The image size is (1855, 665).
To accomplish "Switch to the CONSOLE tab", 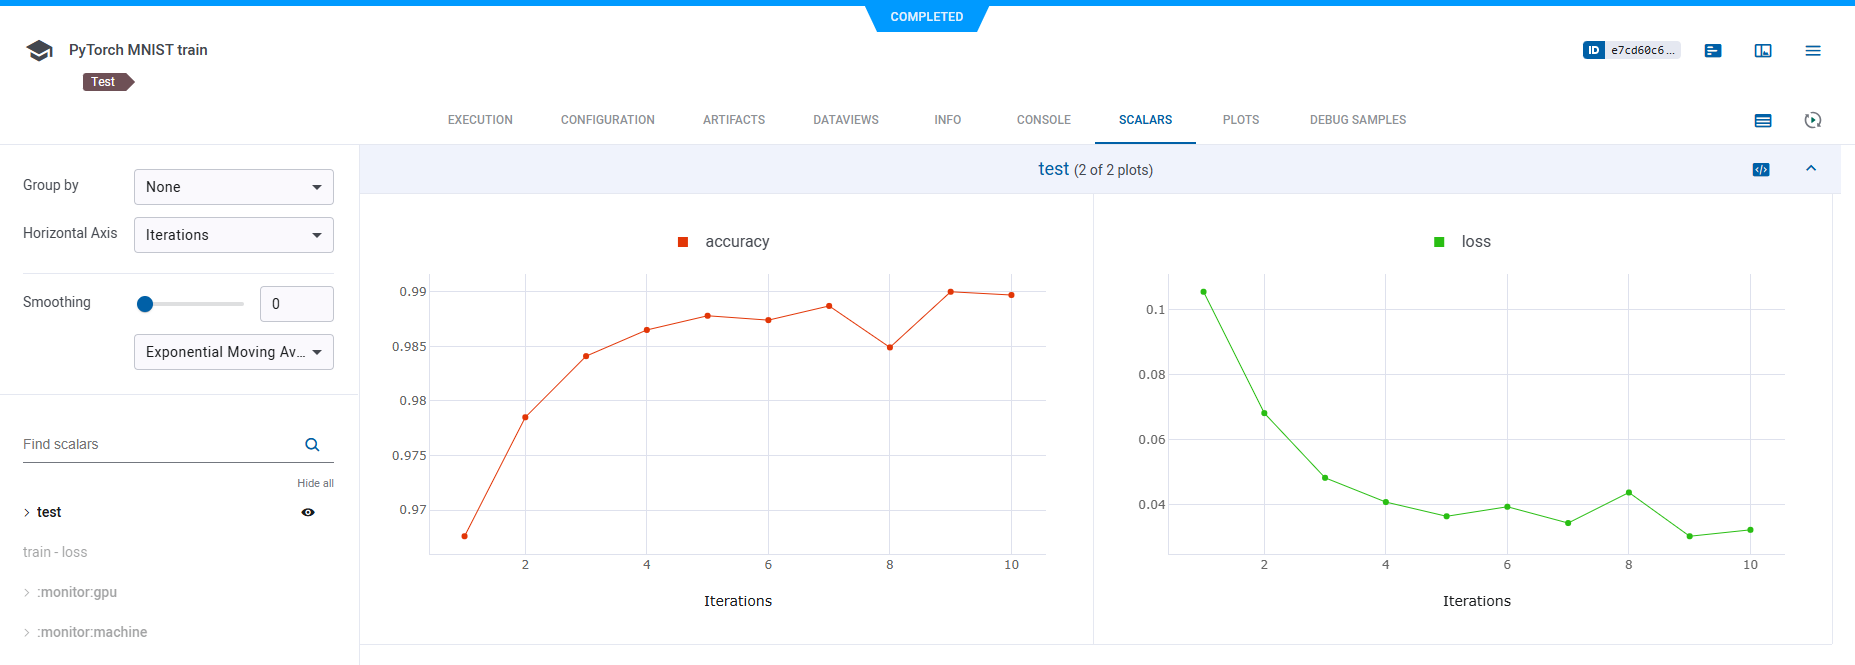I will 1043,120.
